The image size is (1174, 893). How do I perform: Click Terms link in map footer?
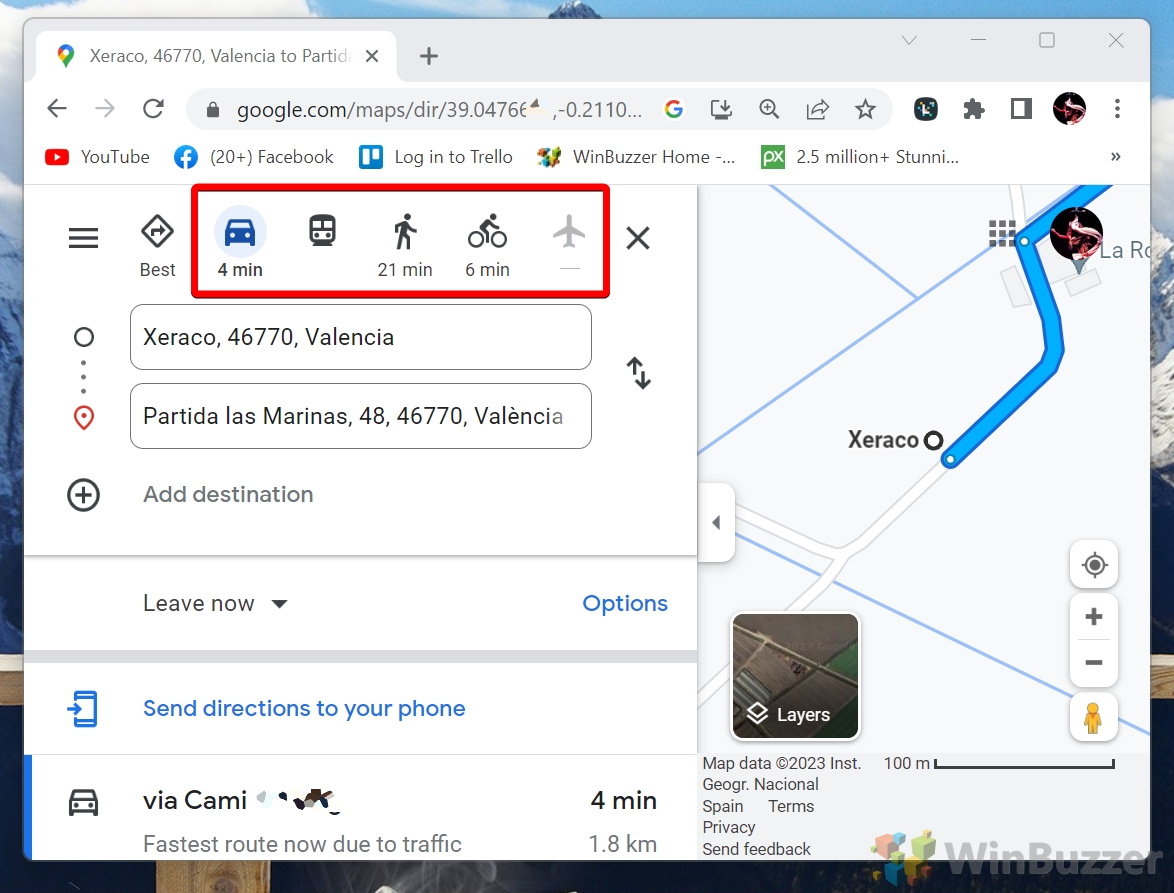791,806
